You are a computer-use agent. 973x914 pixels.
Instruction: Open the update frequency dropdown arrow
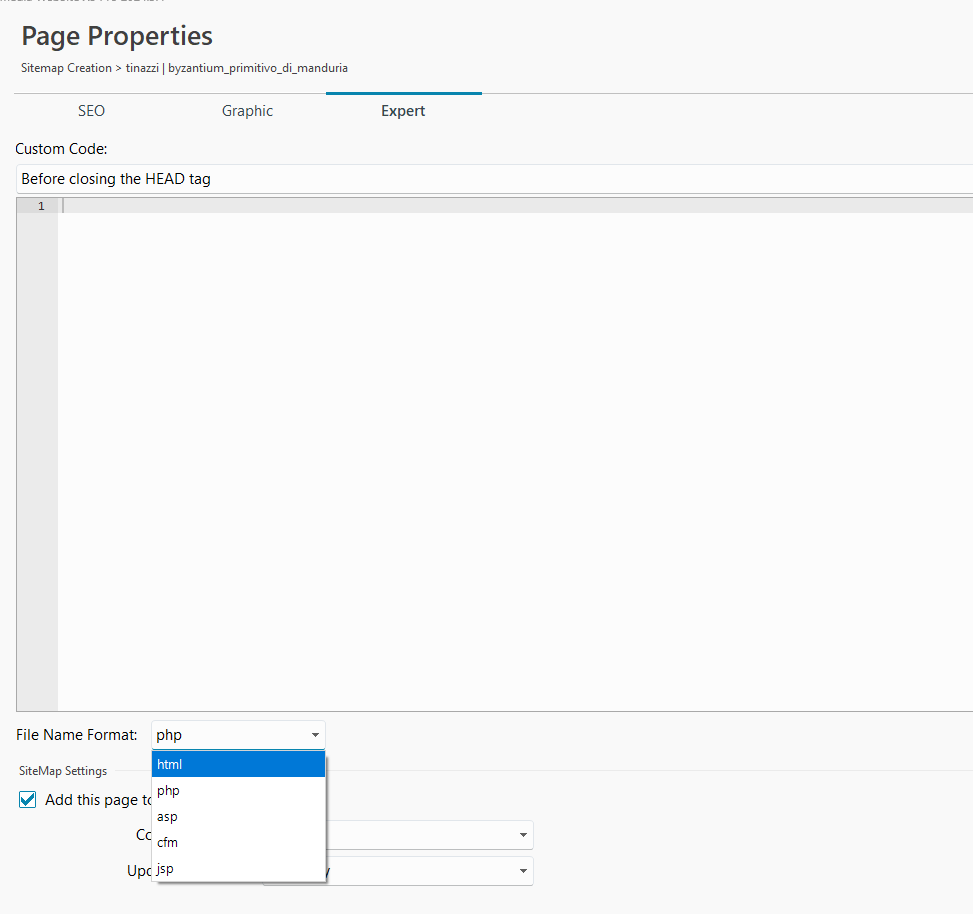(x=523, y=871)
